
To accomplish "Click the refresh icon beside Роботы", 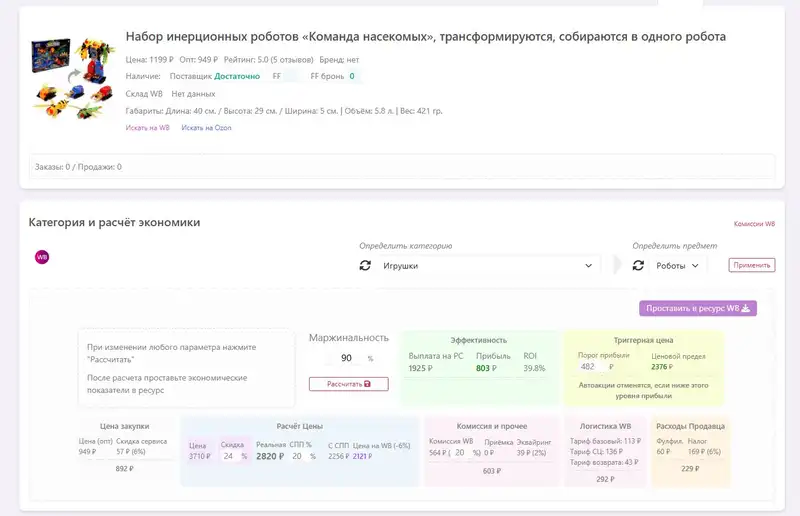I will pyautogui.click(x=638, y=265).
